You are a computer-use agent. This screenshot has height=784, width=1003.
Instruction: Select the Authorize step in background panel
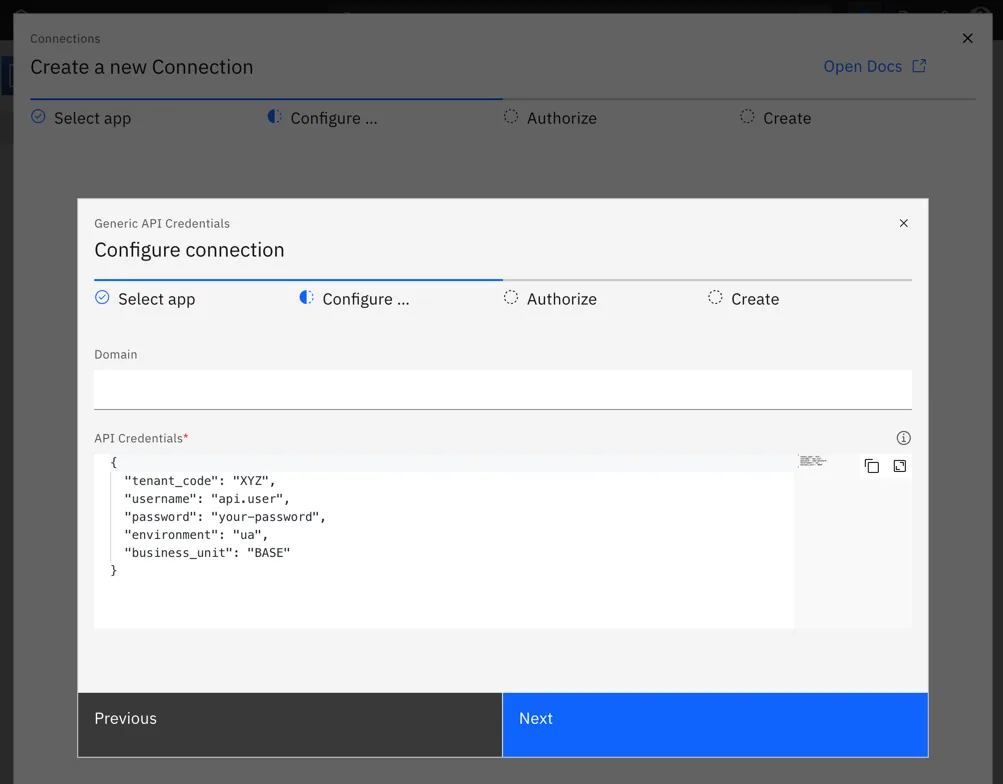pos(550,118)
